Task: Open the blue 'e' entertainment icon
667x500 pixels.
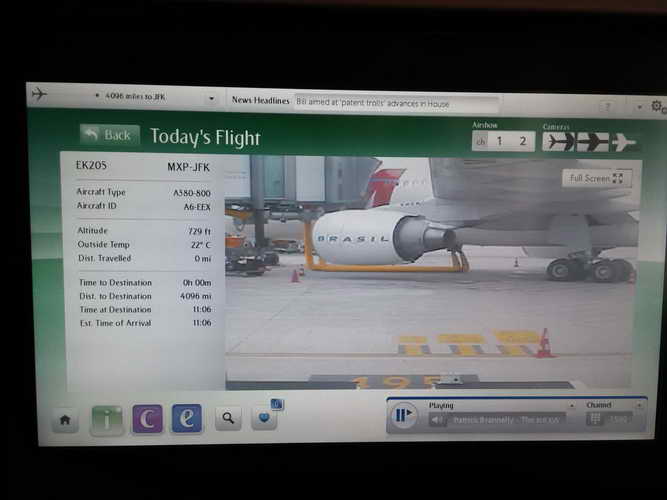Action: pyautogui.click(x=187, y=418)
